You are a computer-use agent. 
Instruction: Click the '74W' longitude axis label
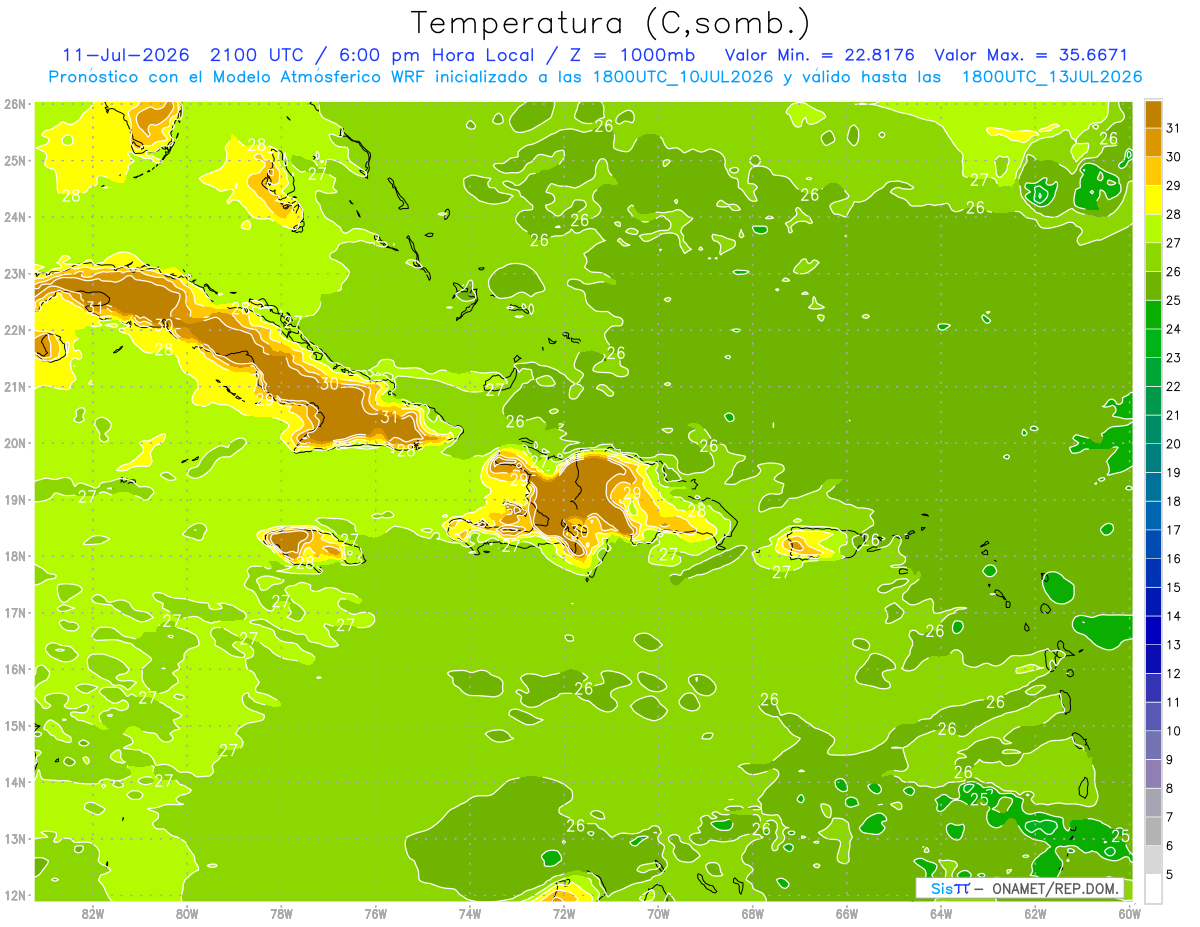click(x=469, y=913)
